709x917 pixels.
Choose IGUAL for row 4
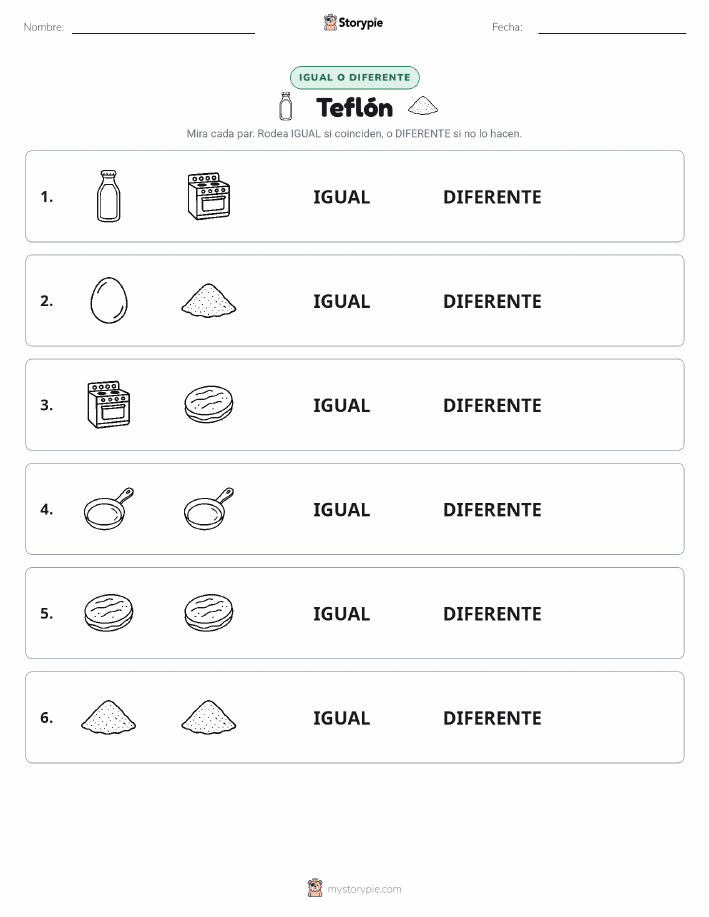342,509
